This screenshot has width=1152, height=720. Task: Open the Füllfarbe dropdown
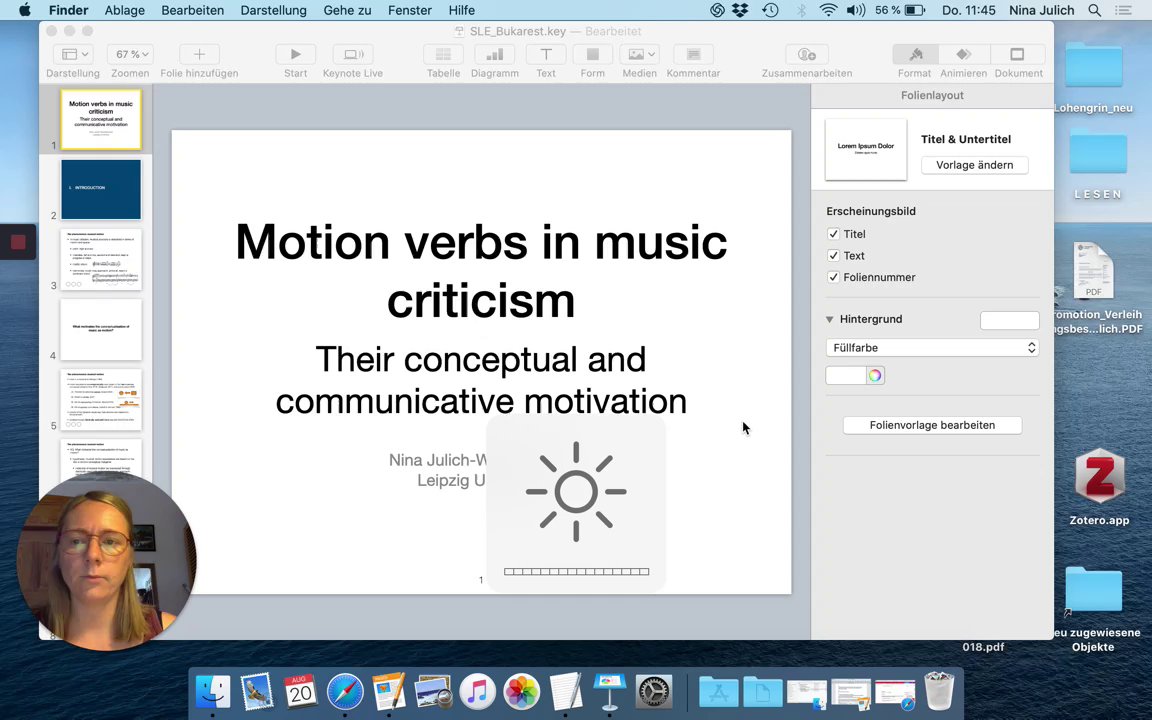click(932, 348)
